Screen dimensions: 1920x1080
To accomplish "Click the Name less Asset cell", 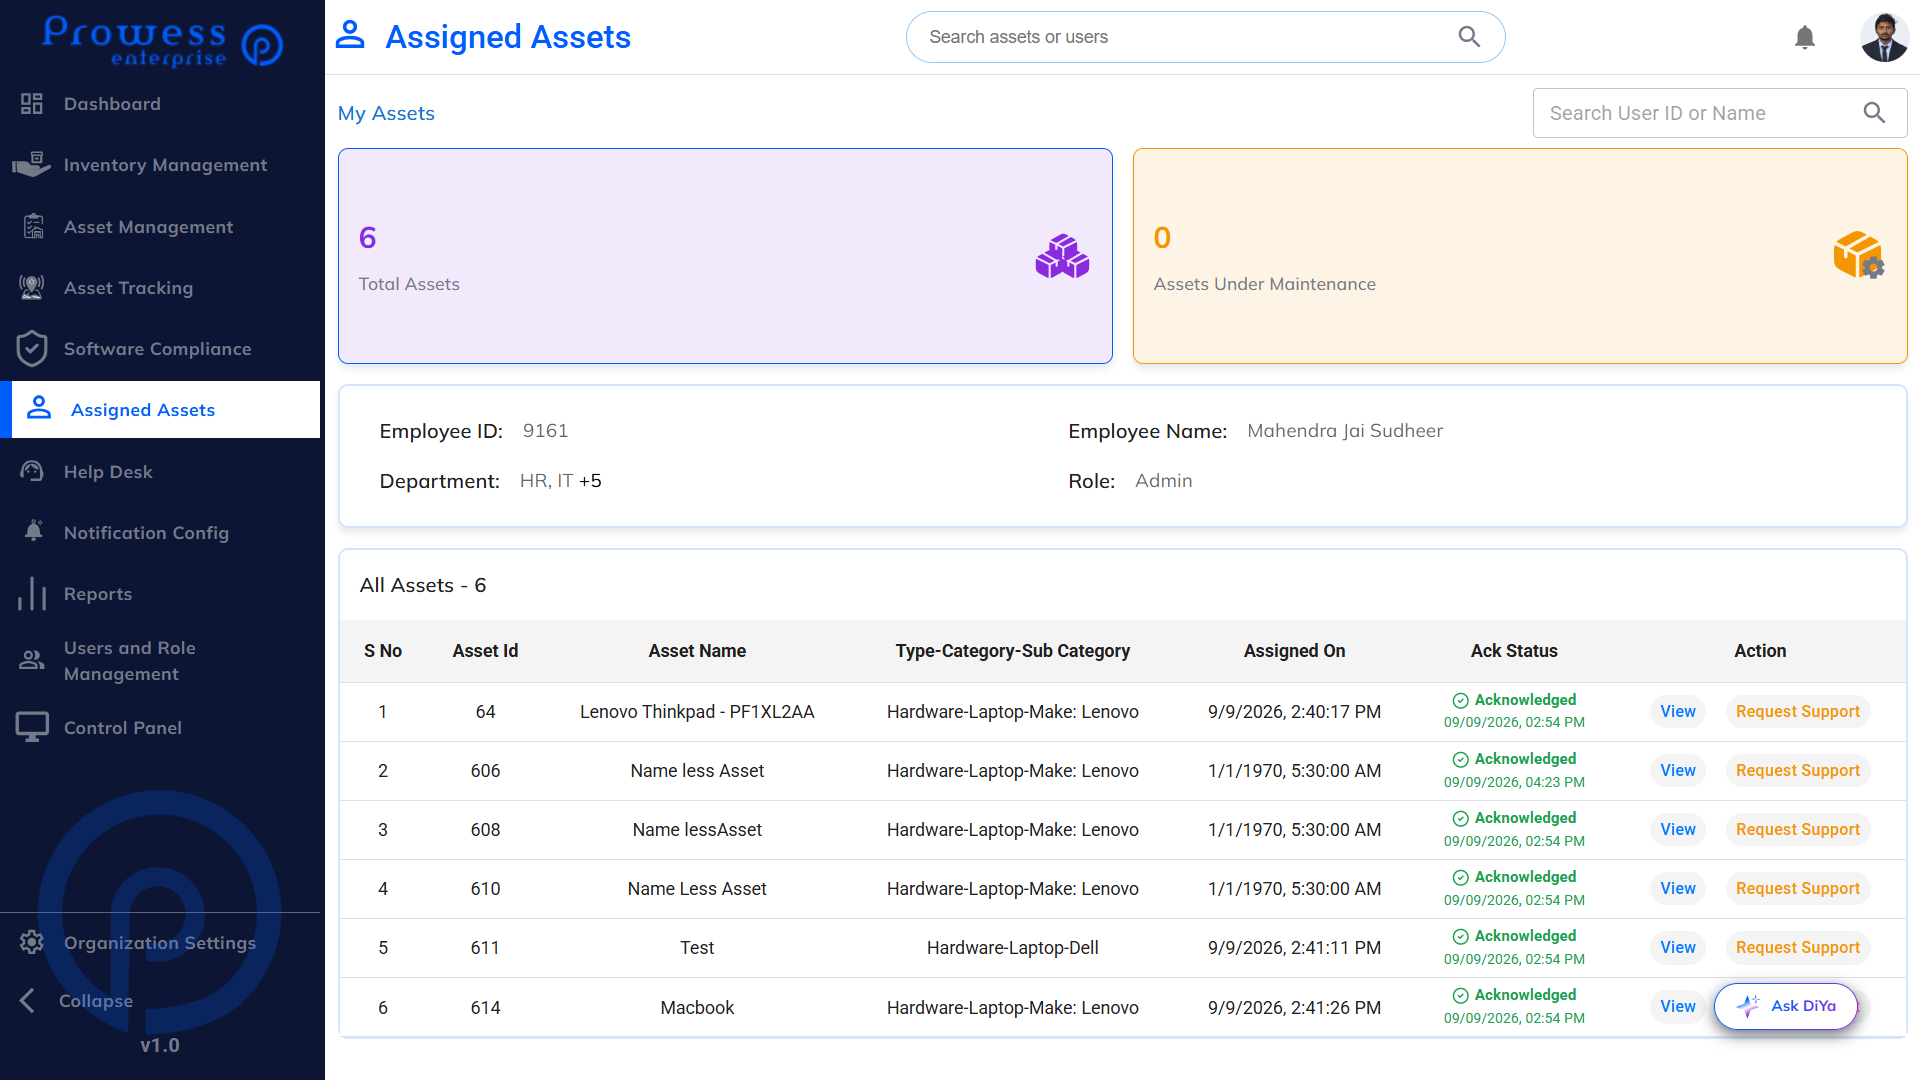I will tap(697, 771).
